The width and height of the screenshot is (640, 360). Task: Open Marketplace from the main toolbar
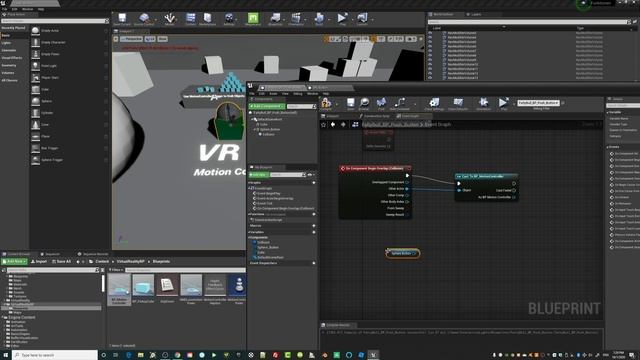click(x=207, y=19)
